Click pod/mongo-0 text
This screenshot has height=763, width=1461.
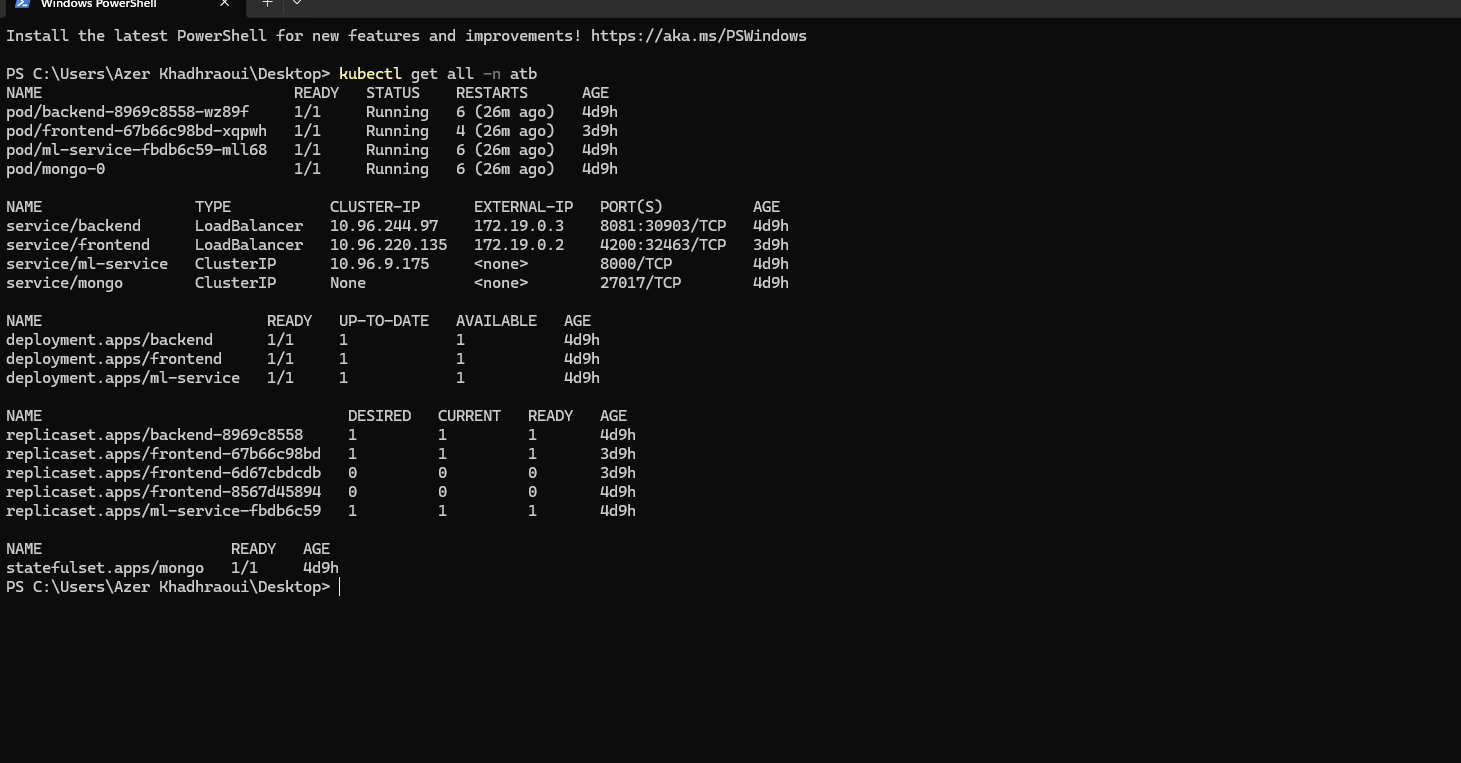(x=55, y=169)
